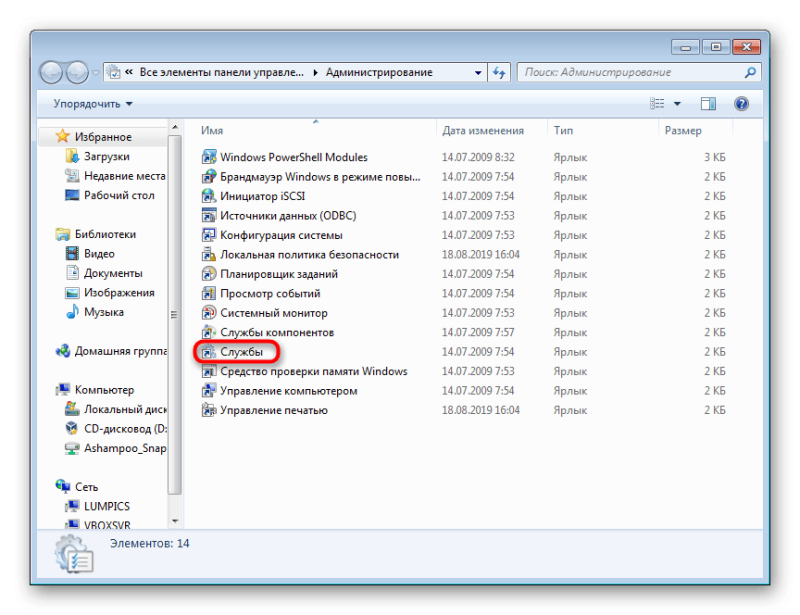Select the Источники данных (ODBC) icon
Image resolution: width=800 pixels, height=615 pixels.
click(x=209, y=215)
